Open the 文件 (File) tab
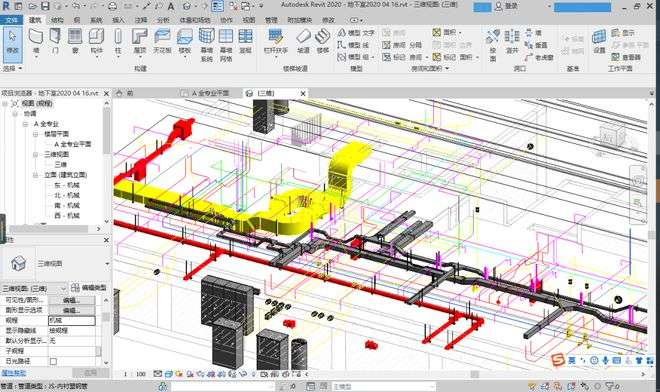This screenshot has height=392, width=660. click(11, 20)
